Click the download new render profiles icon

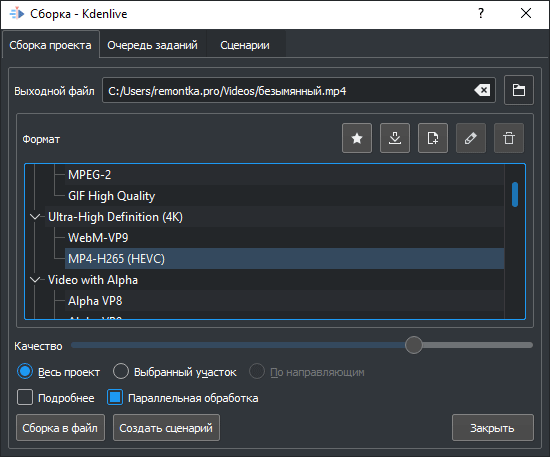coord(395,138)
